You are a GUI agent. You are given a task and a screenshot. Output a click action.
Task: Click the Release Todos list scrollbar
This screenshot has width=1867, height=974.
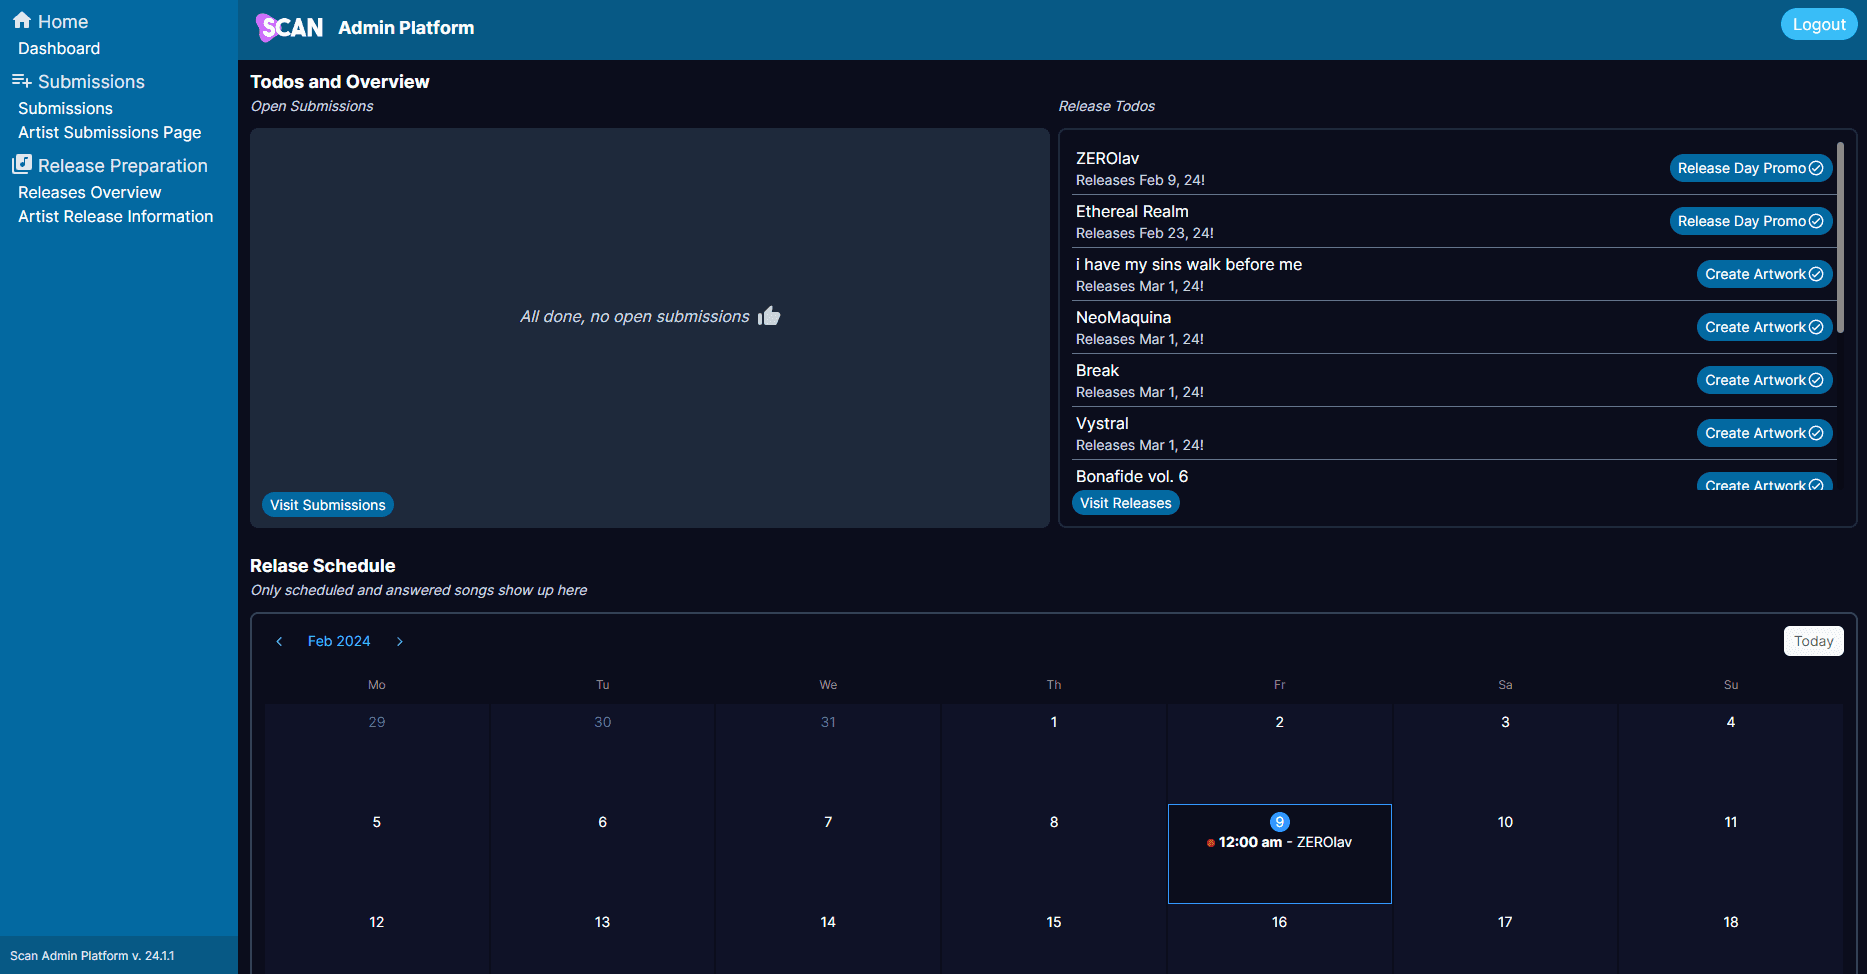(1840, 237)
